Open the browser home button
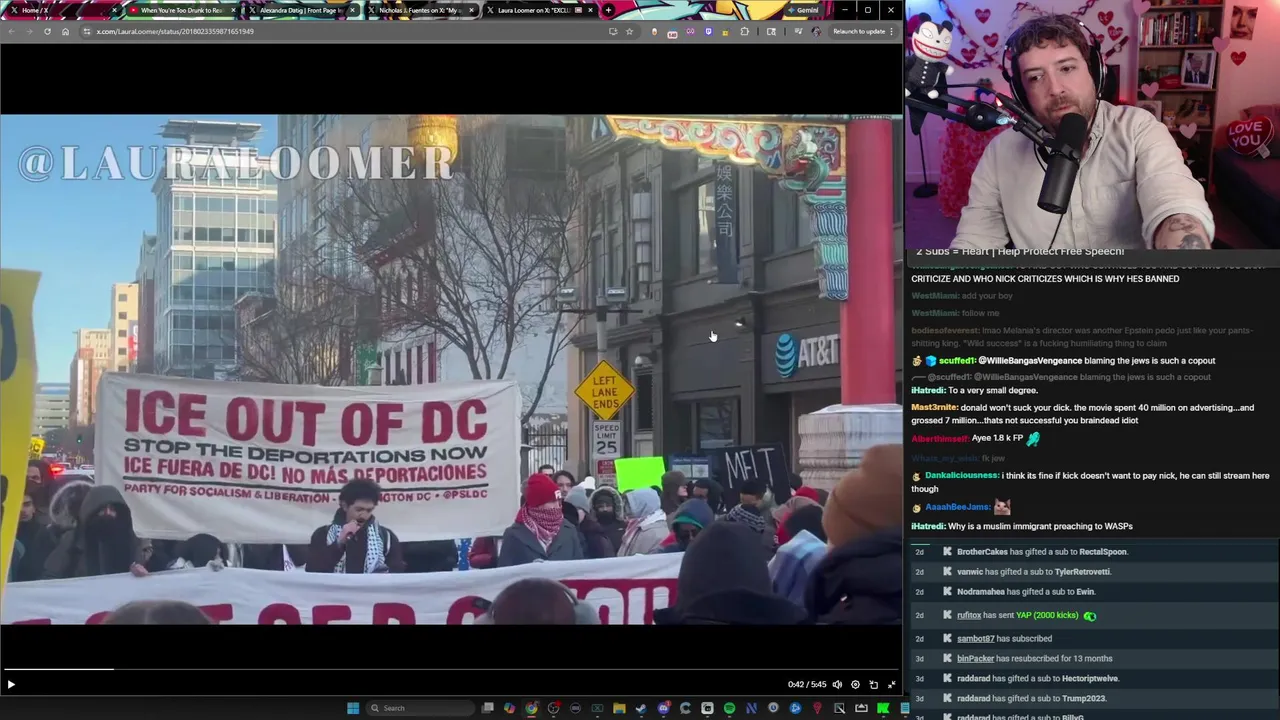The height and width of the screenshot is (720, 1280). [x=65, y=31]
